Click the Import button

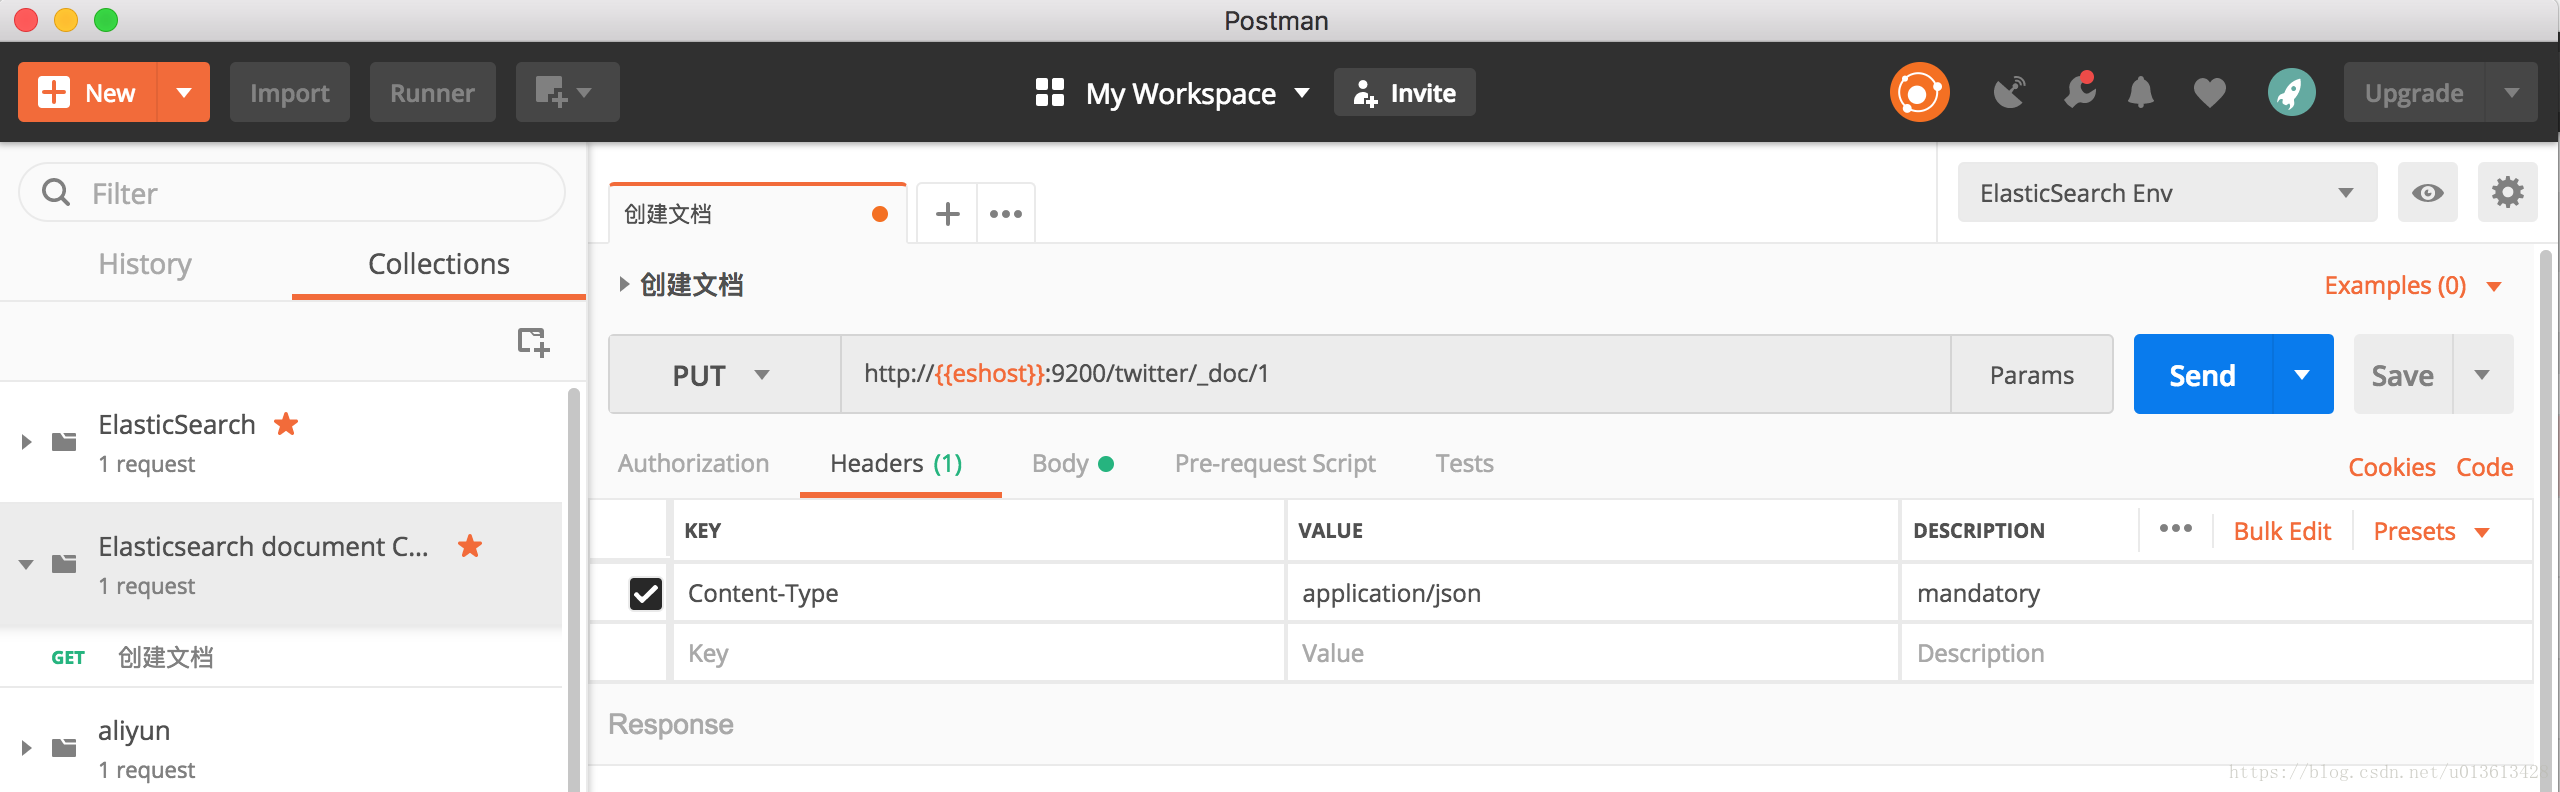[290, 92]
